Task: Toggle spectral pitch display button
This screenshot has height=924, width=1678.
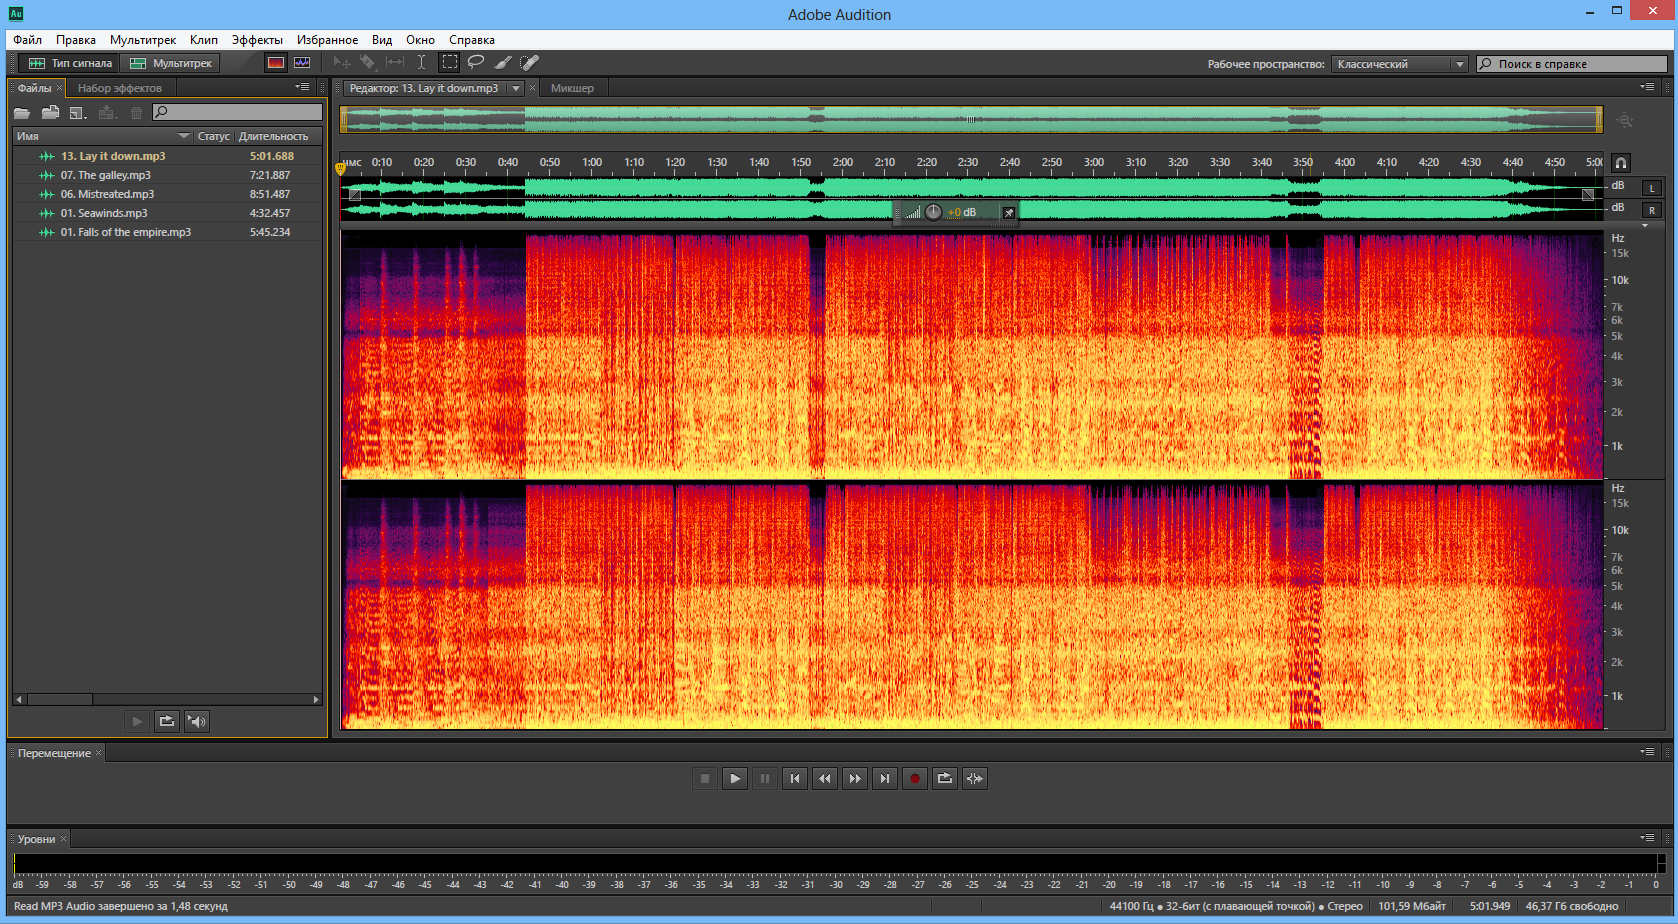Action: pos(302,63)
